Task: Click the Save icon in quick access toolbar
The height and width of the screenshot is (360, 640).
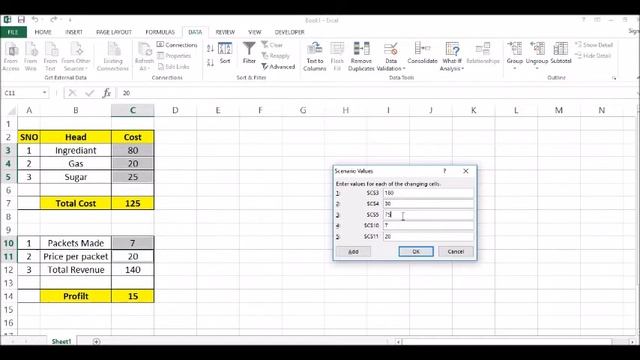Action: [21, 19]
